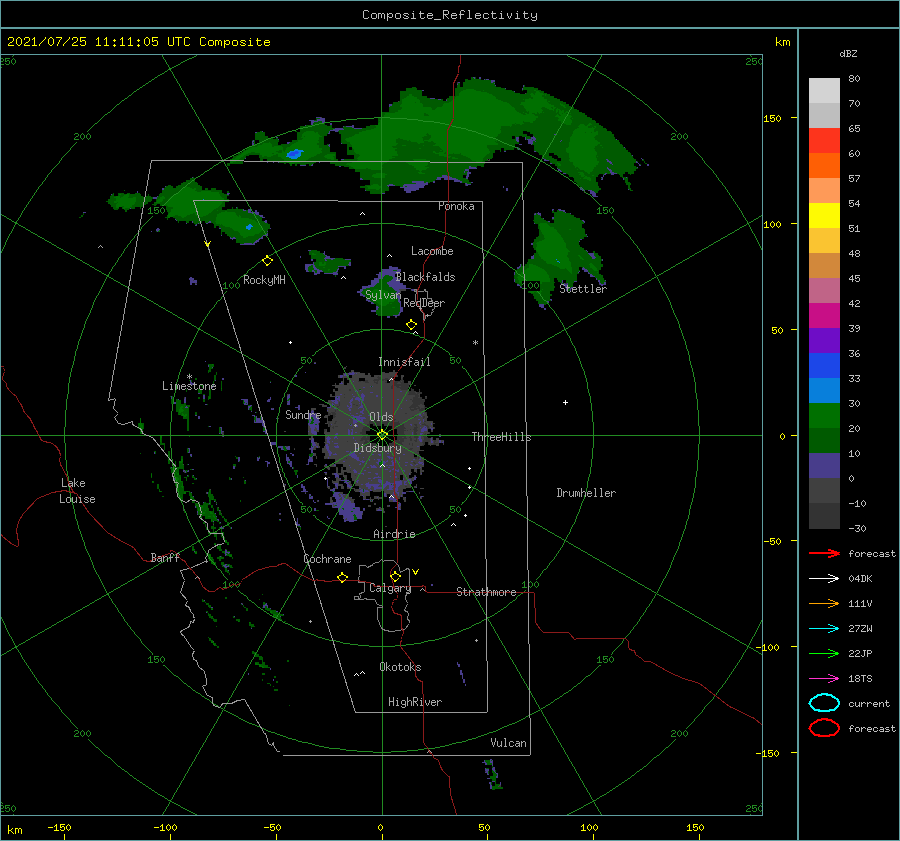Click the Composite_Reflectivity title
Screen dimensions: 900x841
pos(449,15)
